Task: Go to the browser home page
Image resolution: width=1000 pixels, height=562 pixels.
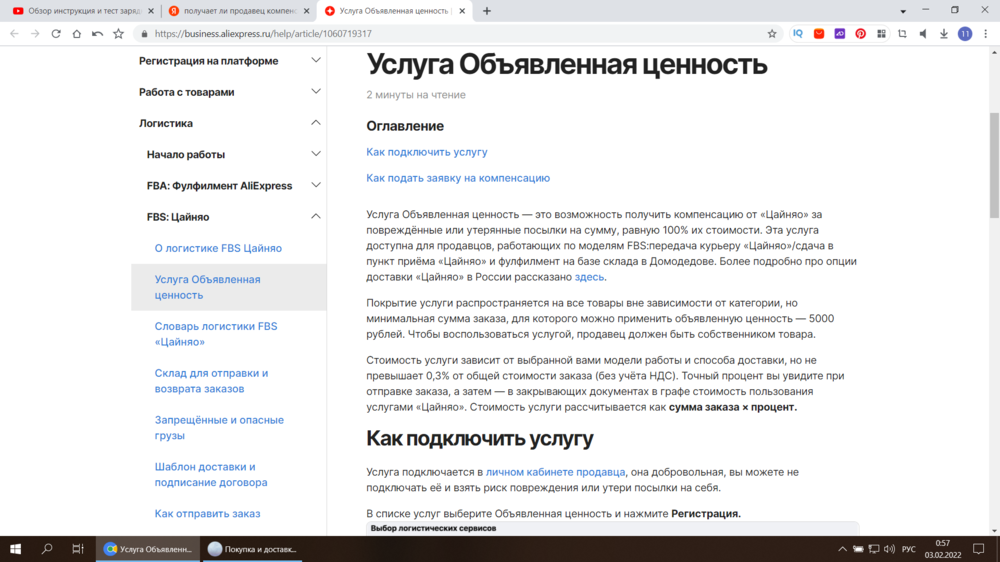Action: coord(77,33)
